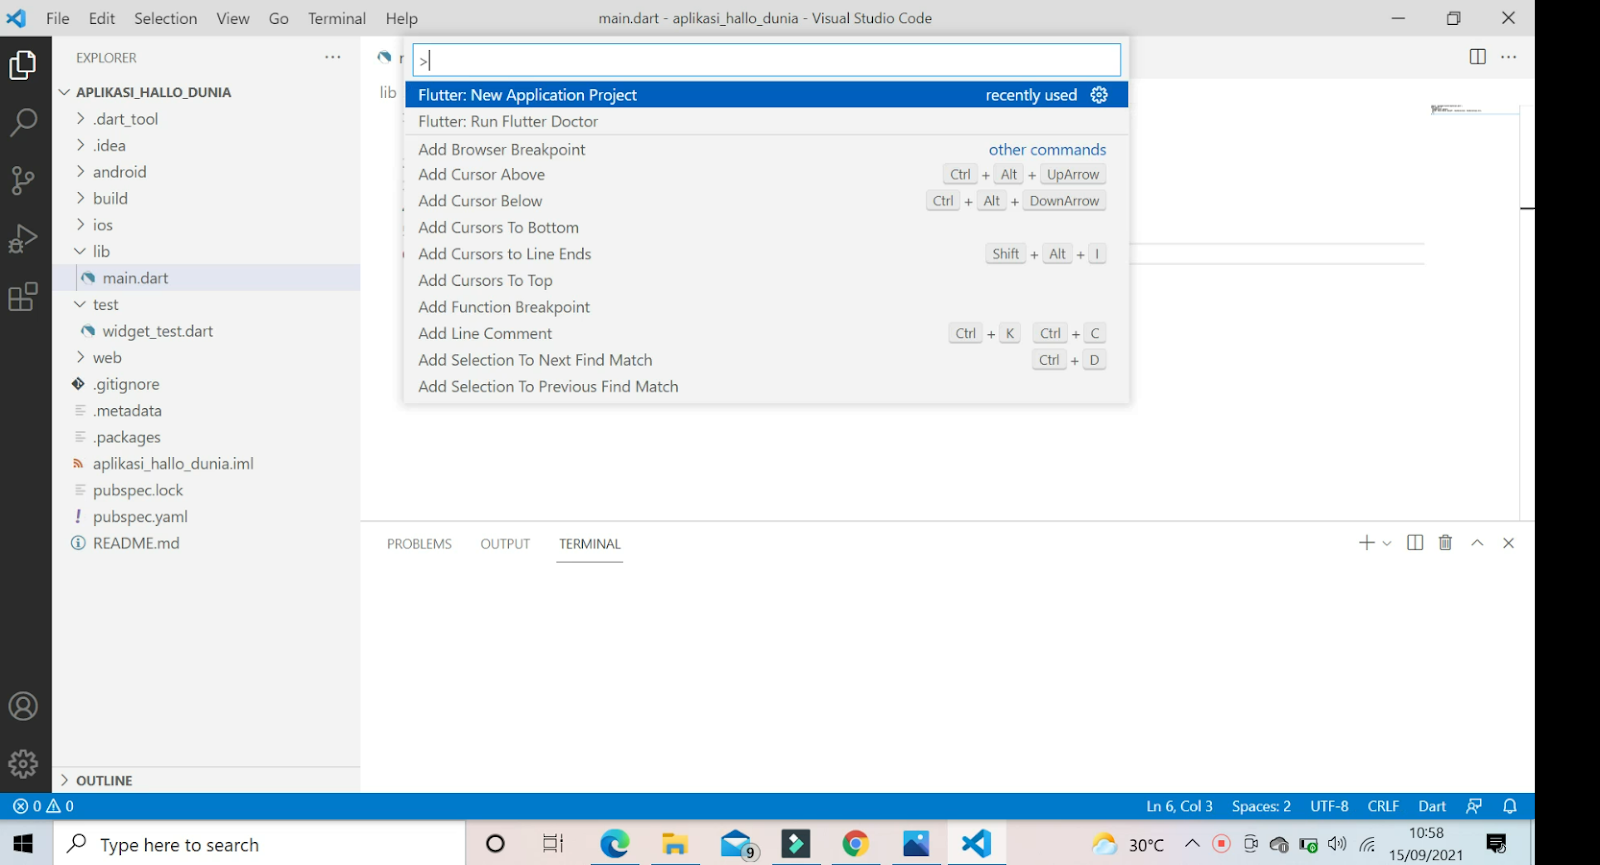Close the terminal panel
Image resolution: width=1600 pixels, height=865 pixels.
(x=1509, y=543)
